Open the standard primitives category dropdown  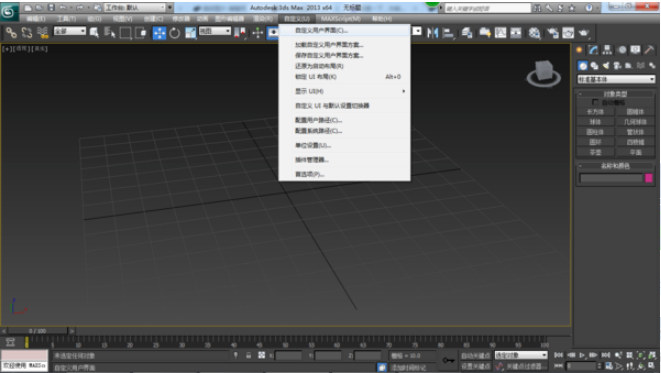(x=616, y=79)
